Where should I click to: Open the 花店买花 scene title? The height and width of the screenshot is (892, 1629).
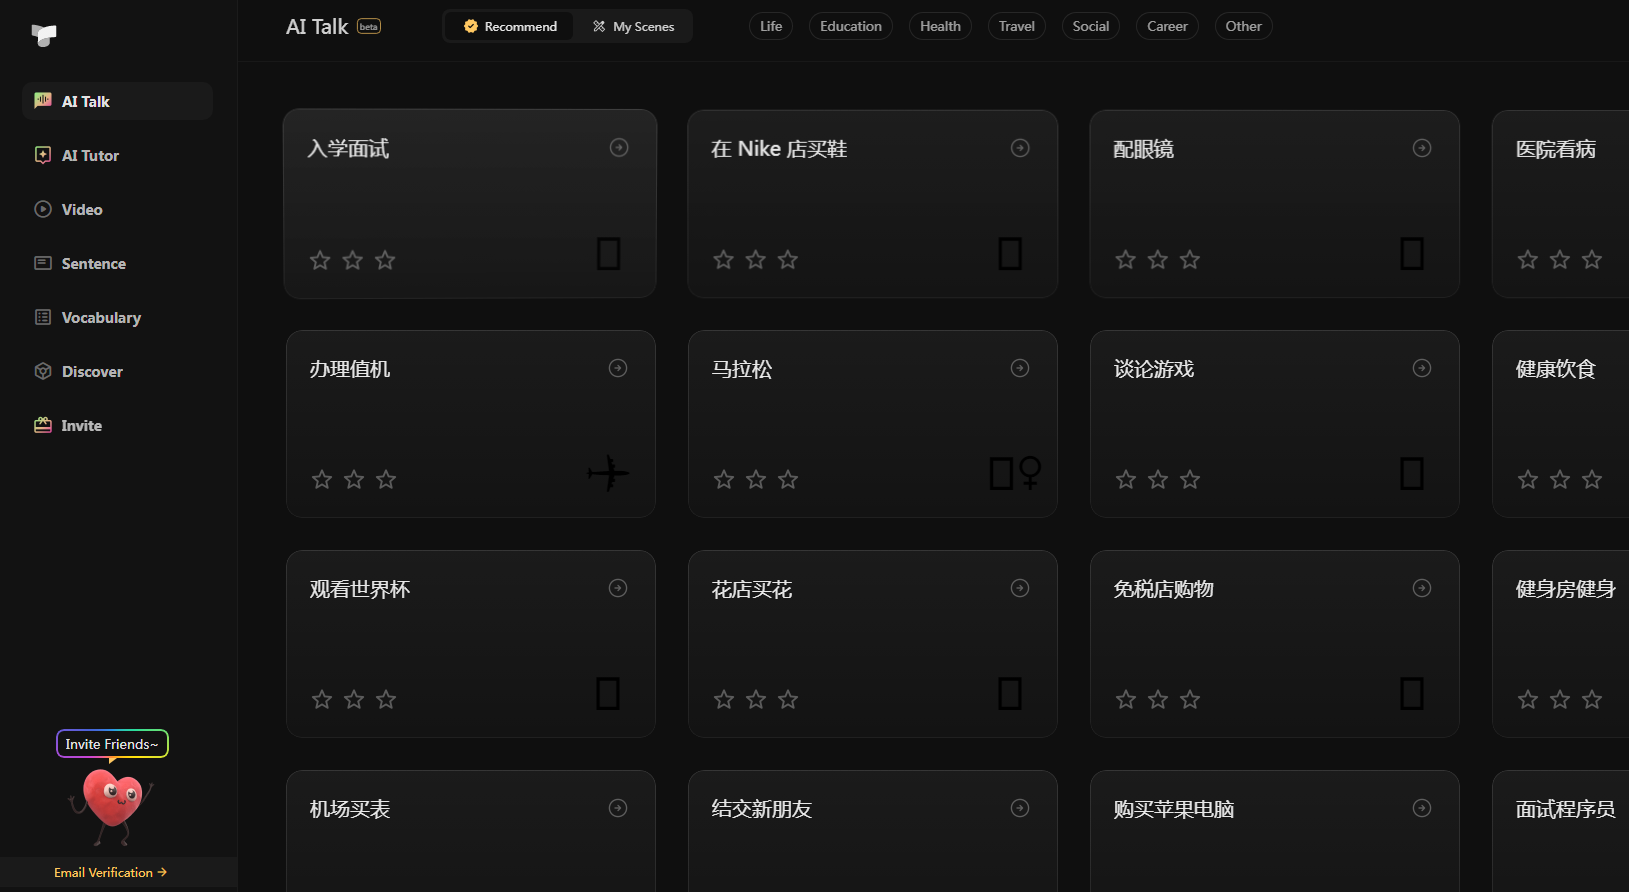click(752, 589)
